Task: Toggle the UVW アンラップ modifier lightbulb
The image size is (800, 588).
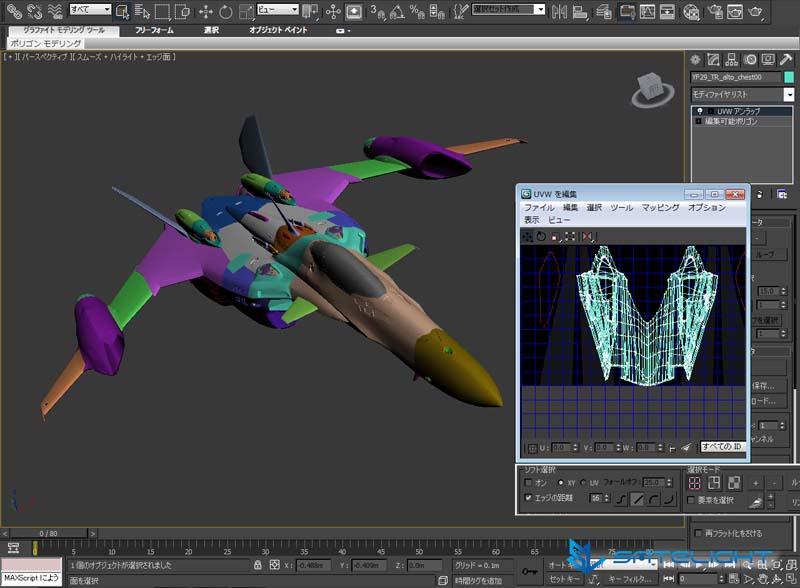Action: [700, 111]
